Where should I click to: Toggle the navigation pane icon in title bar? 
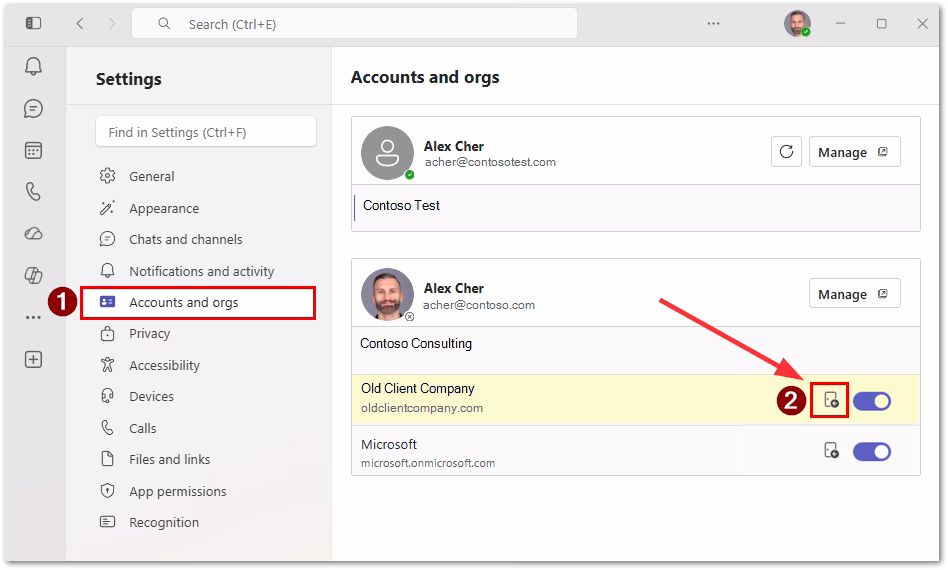(33, 24)
